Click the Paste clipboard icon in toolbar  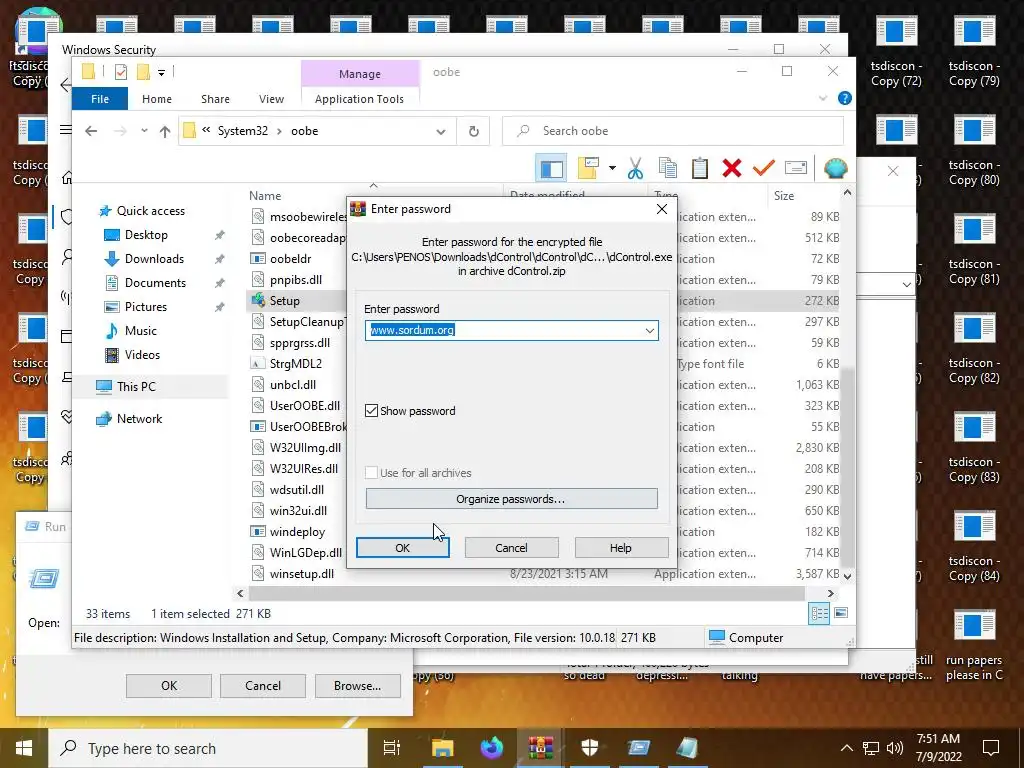click(x=699, y=168)
